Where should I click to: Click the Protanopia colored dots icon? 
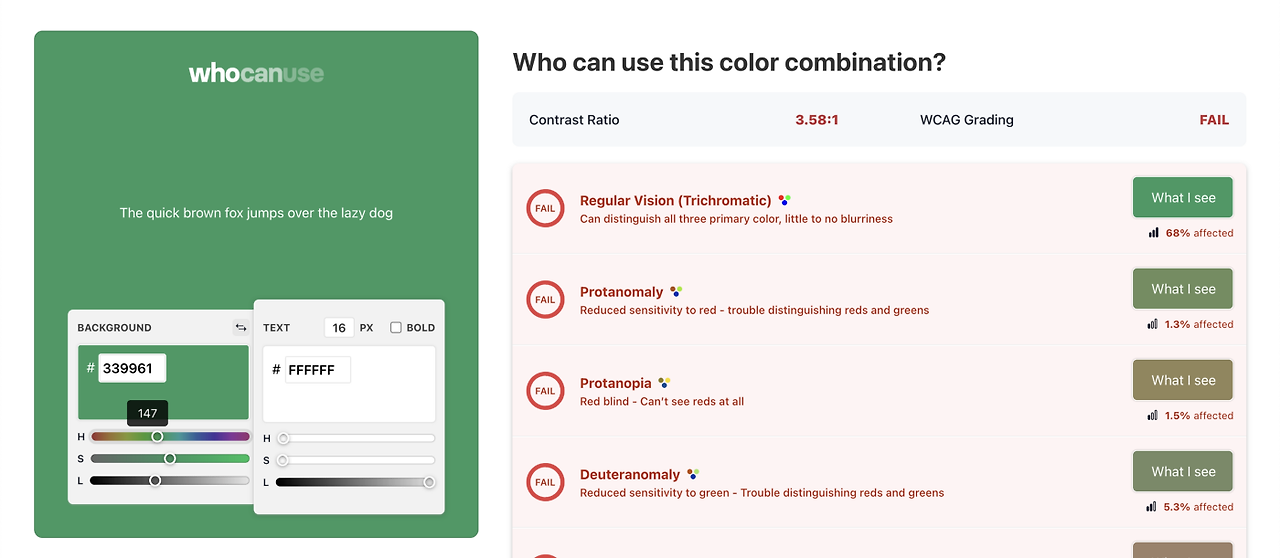[x=664, y=383]
